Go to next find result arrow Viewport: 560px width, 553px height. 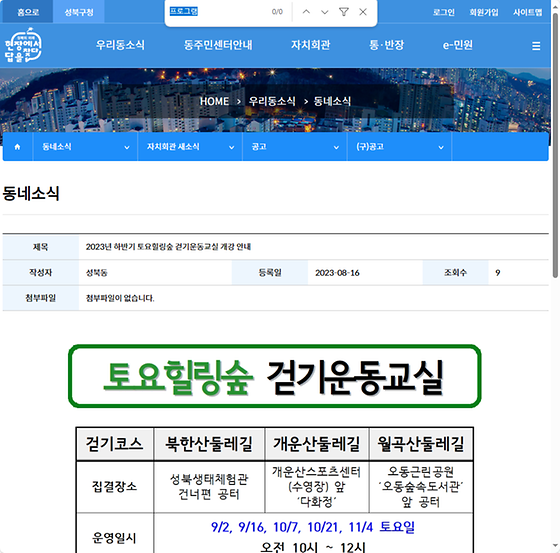(x=325, y=12)
